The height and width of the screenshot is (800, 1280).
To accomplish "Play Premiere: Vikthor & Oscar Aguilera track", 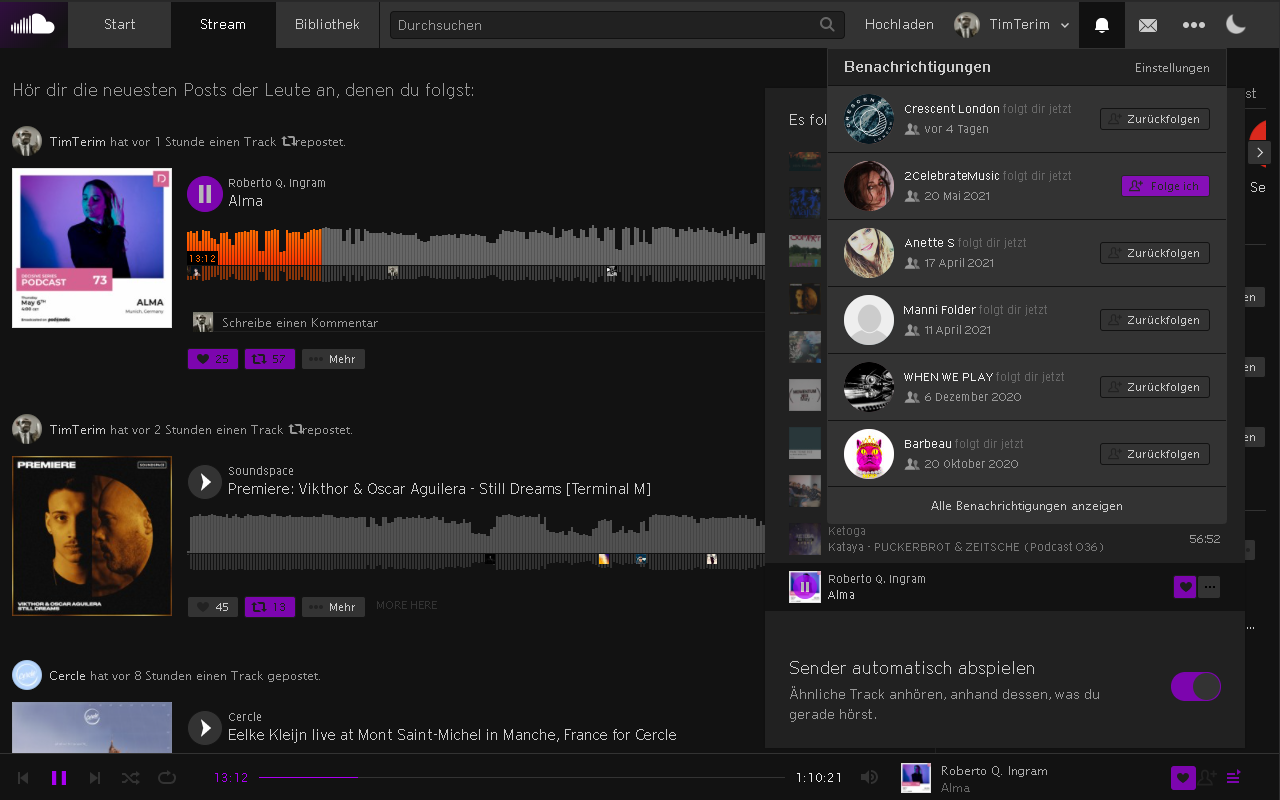I will [205, 482].
